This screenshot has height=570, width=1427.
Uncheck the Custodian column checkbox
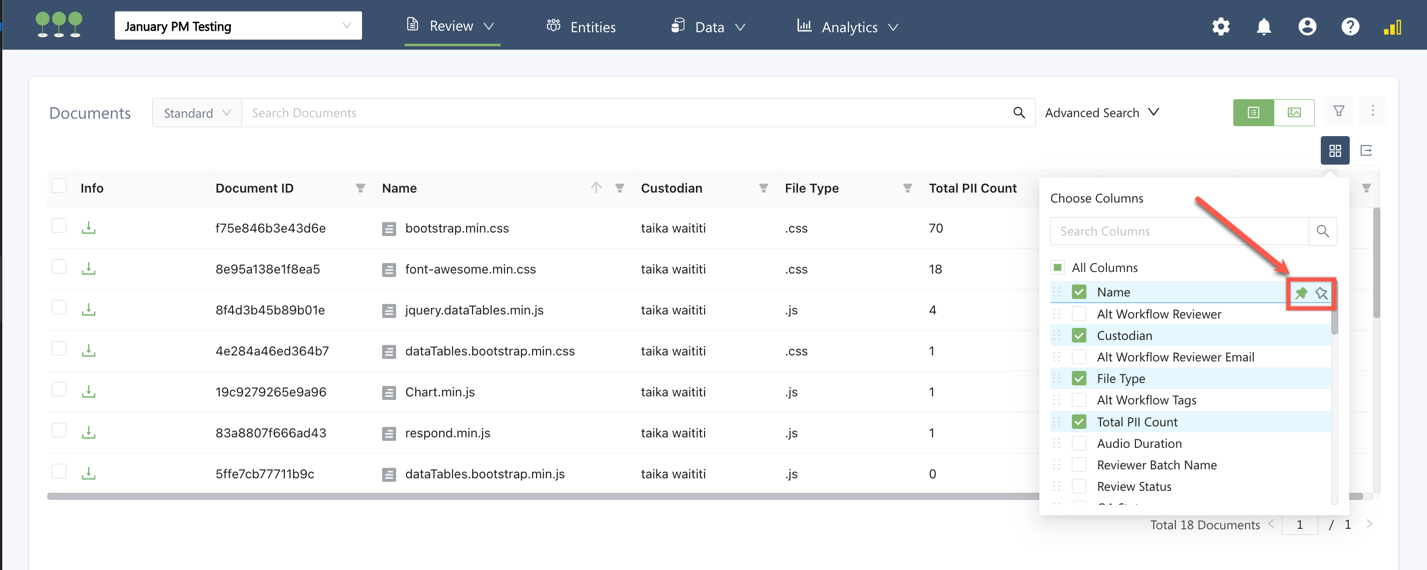click(1079, 335)
